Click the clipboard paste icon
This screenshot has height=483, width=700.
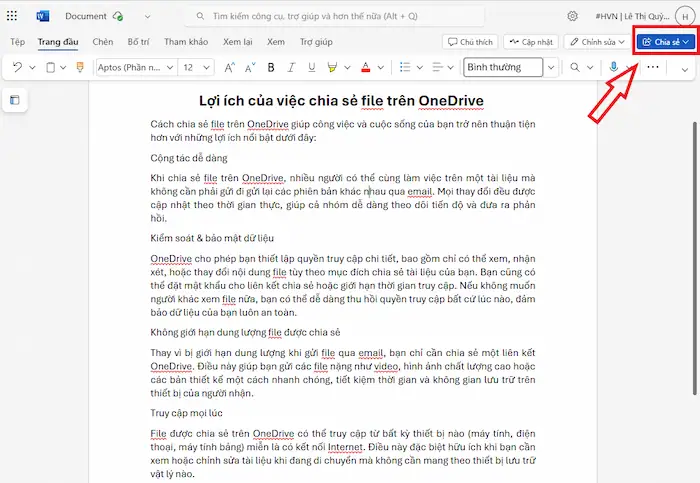click(x=50, y=67)
